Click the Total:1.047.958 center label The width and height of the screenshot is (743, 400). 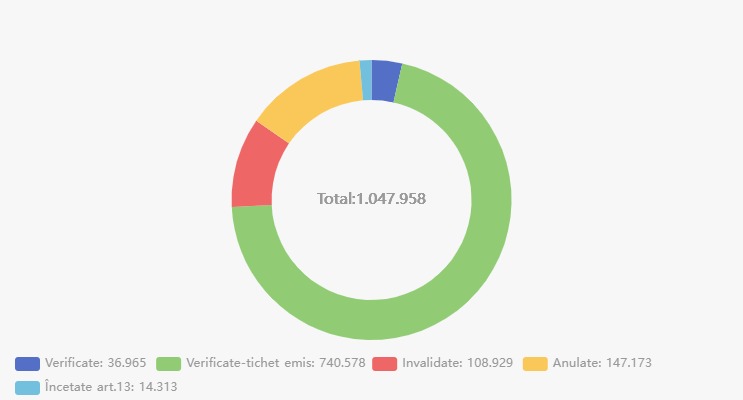pos(372,199)
